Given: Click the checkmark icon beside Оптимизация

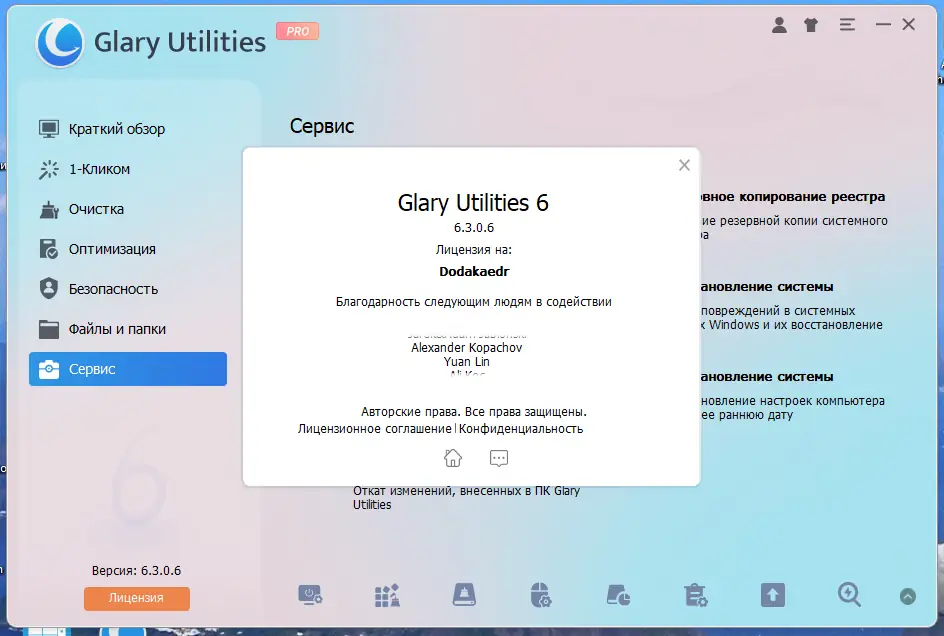Looking at the screenshot, I should click(49, 249).
